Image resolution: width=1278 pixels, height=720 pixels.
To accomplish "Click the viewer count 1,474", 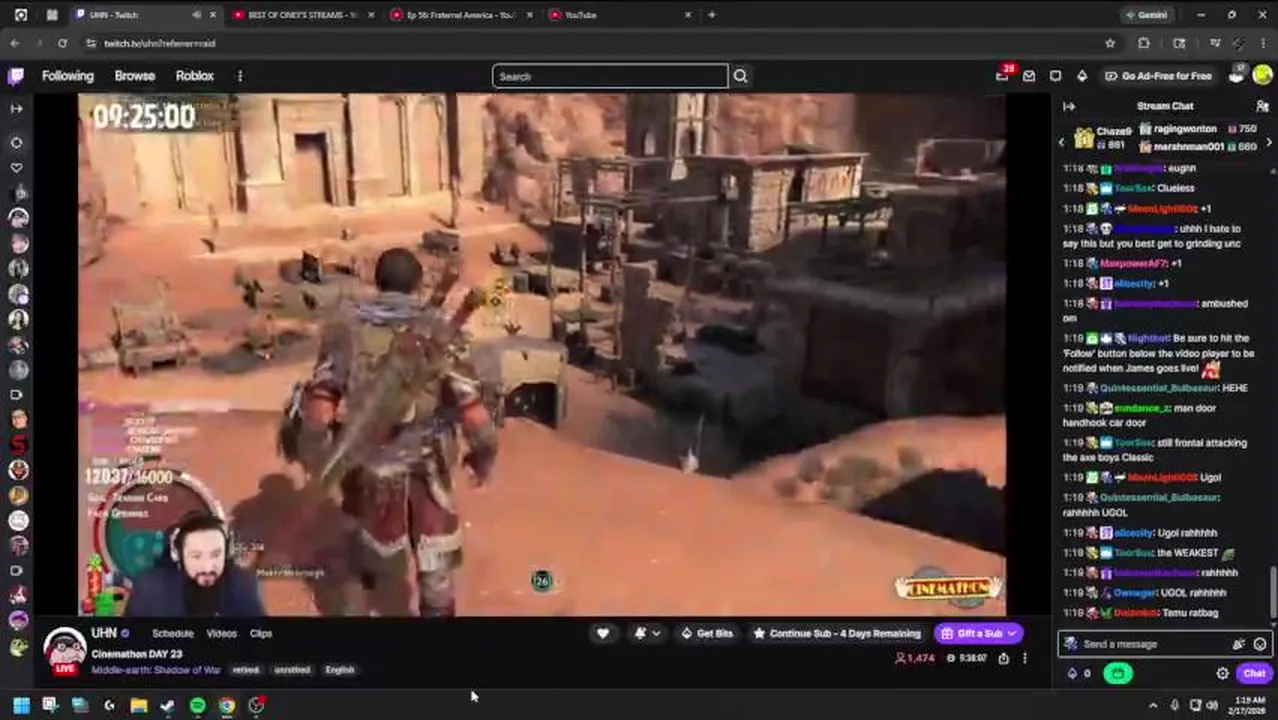I will click(914, 658).
